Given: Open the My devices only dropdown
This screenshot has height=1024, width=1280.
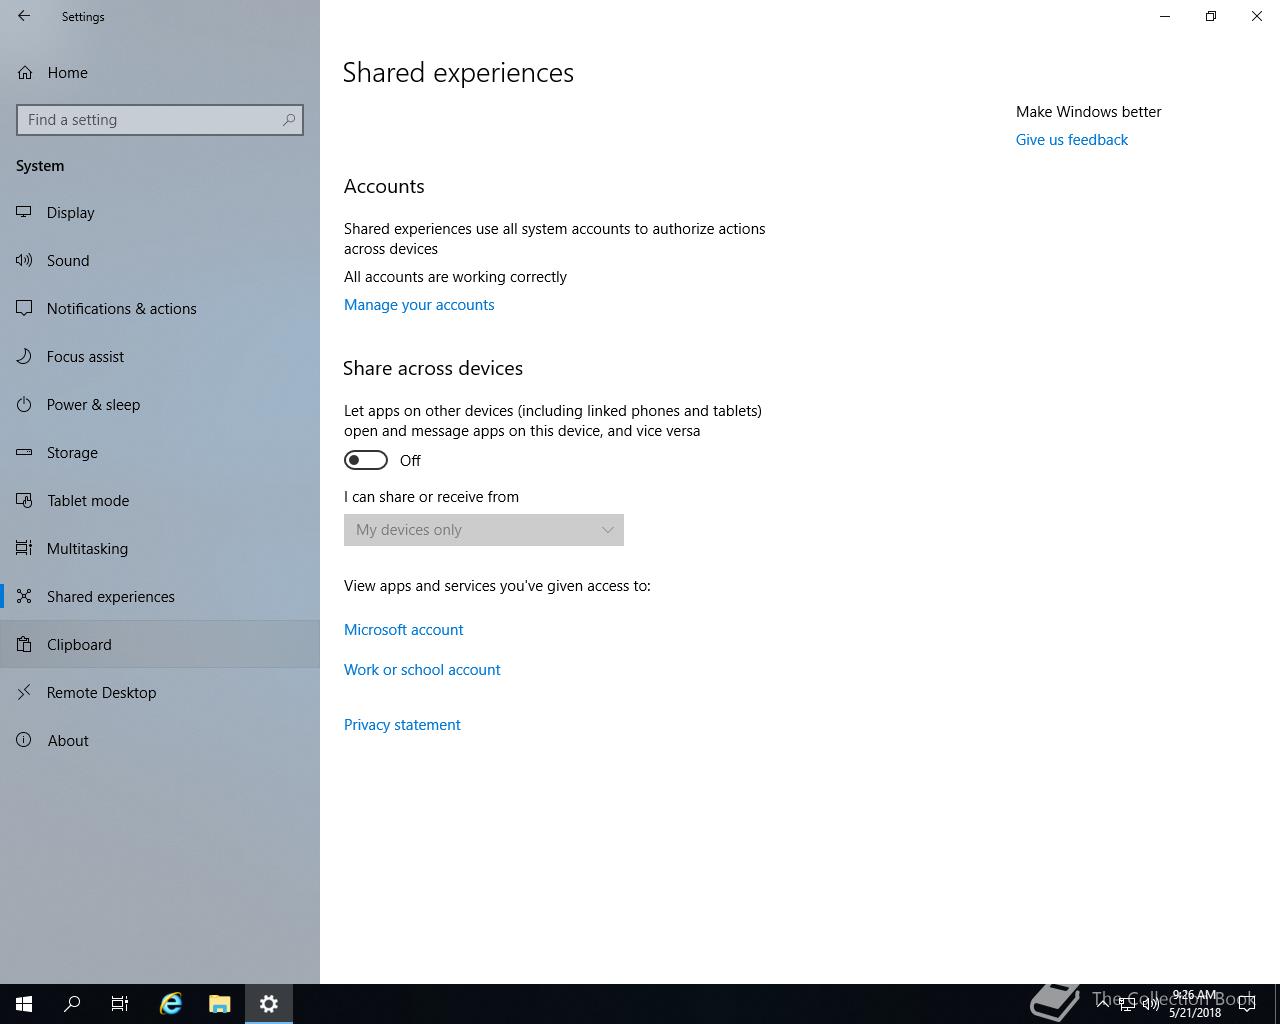Looking at the screenshot, I should point(484,530).
